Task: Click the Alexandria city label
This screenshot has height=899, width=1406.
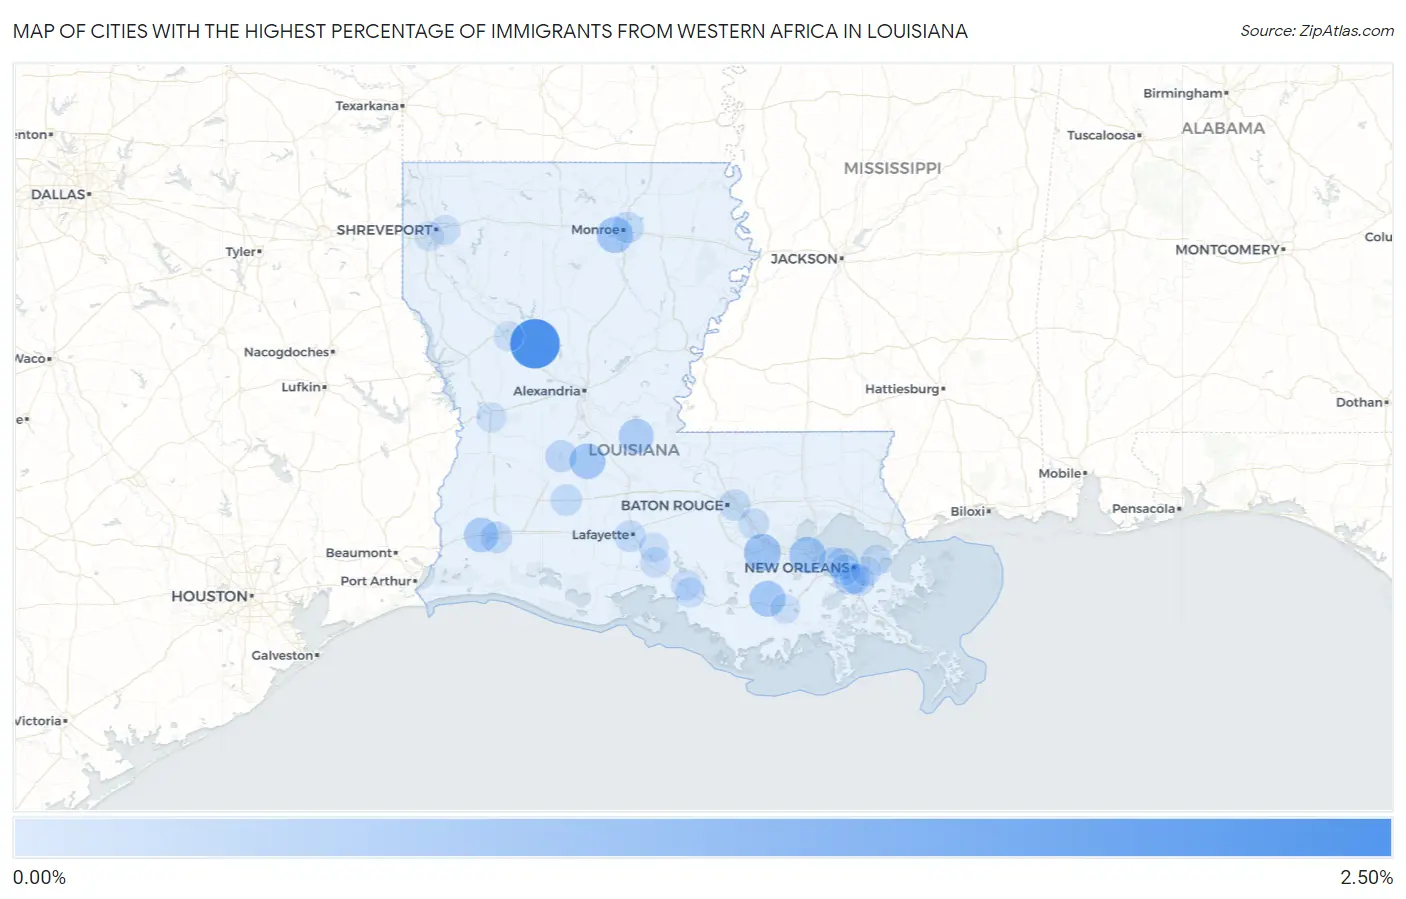Action: (547, 391)
